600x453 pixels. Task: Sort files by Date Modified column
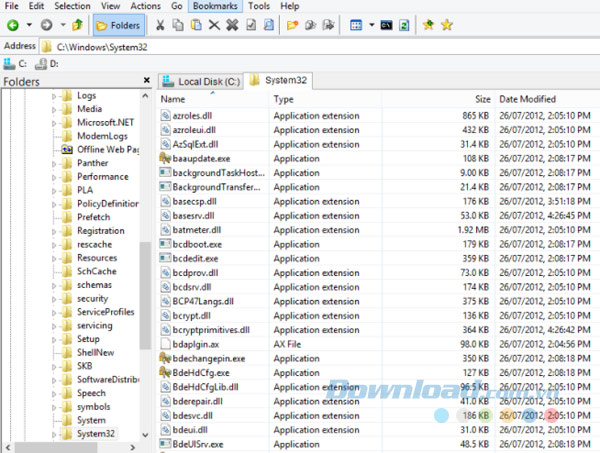(x=528, y=99)
